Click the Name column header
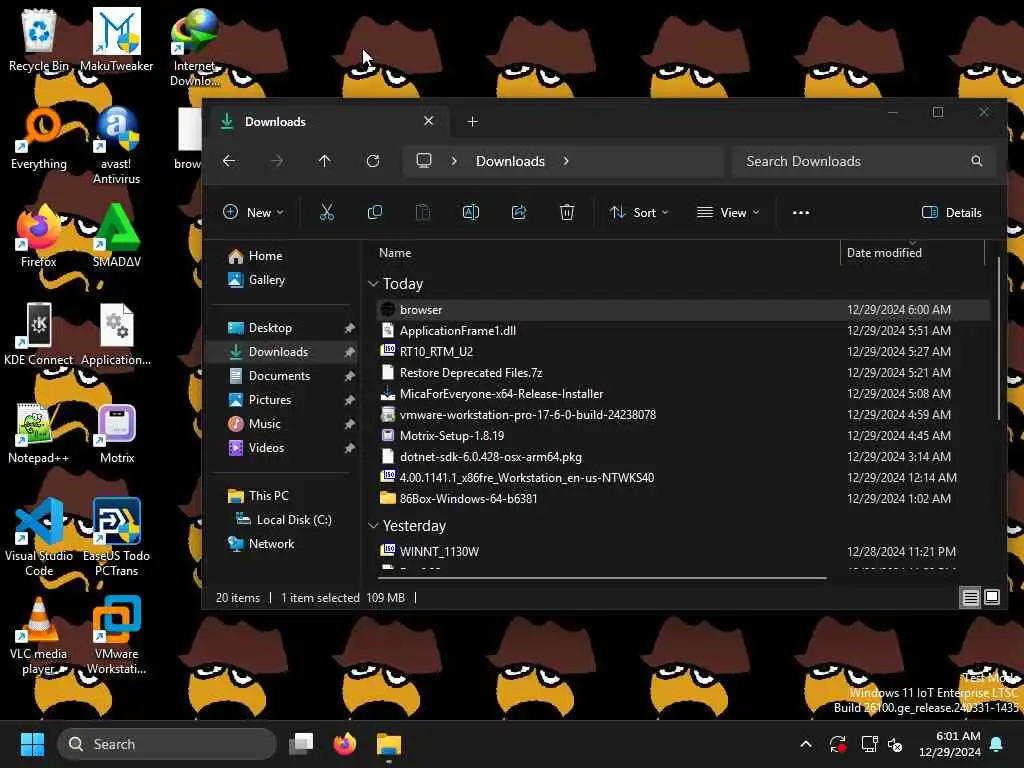This screenshot has width=1024, height=768. pos(395,253)
